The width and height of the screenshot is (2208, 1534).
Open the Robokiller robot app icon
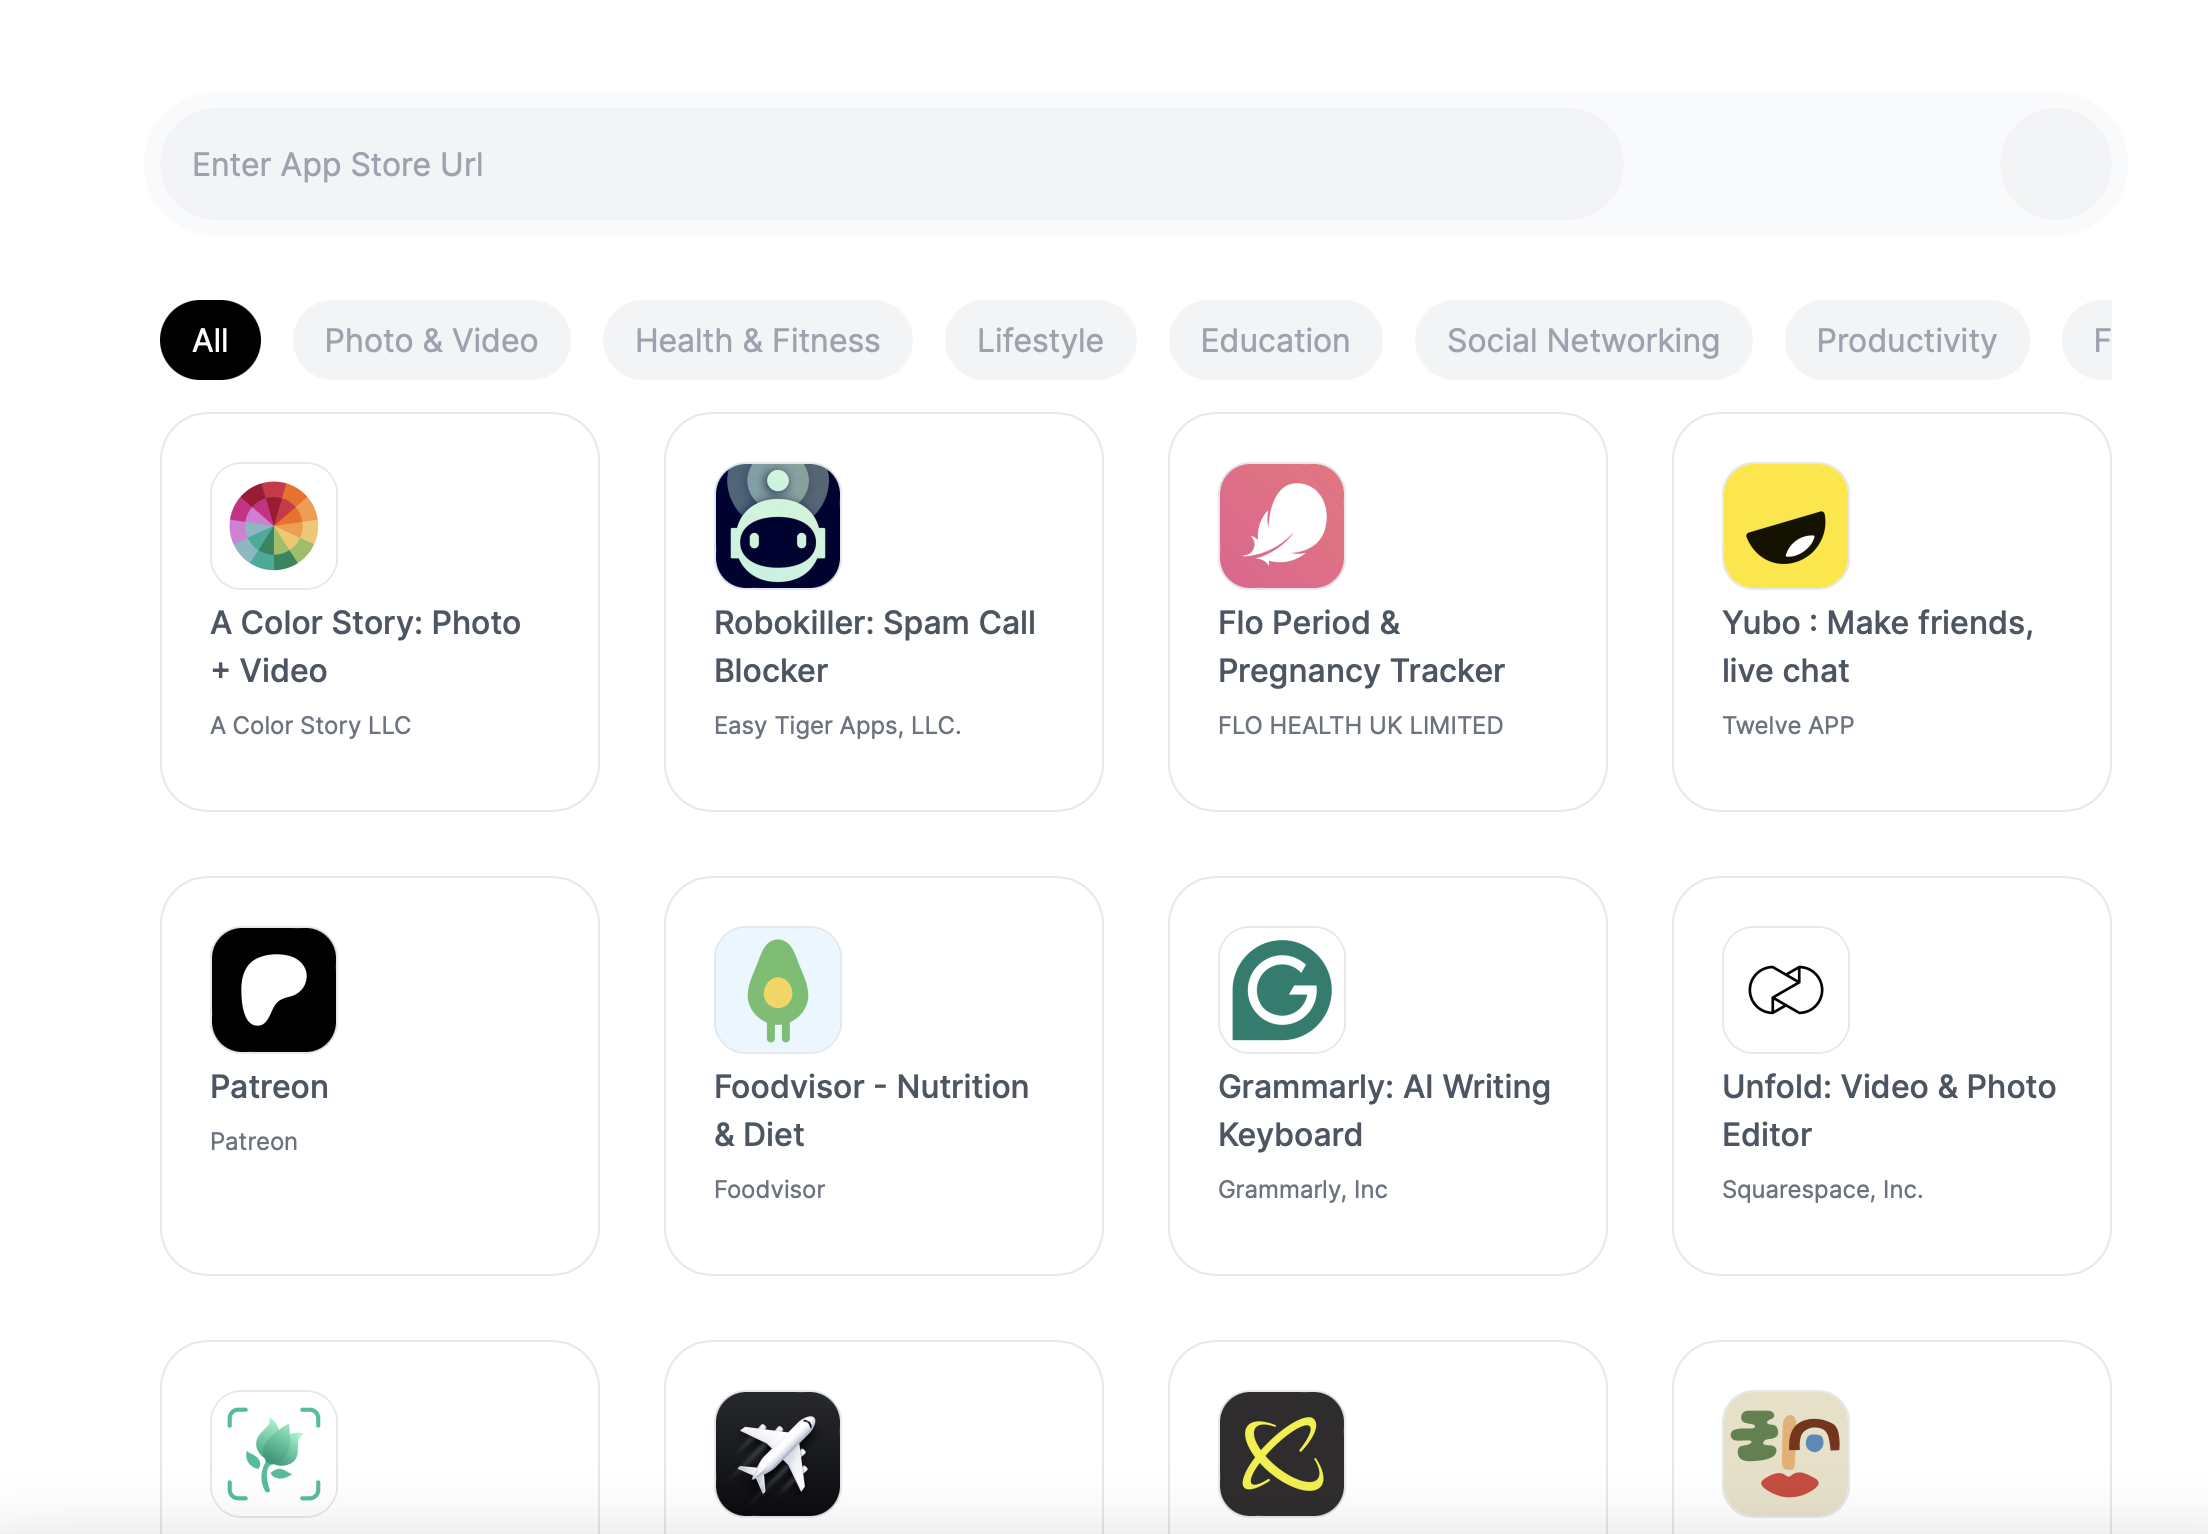(x=778, y=526)
